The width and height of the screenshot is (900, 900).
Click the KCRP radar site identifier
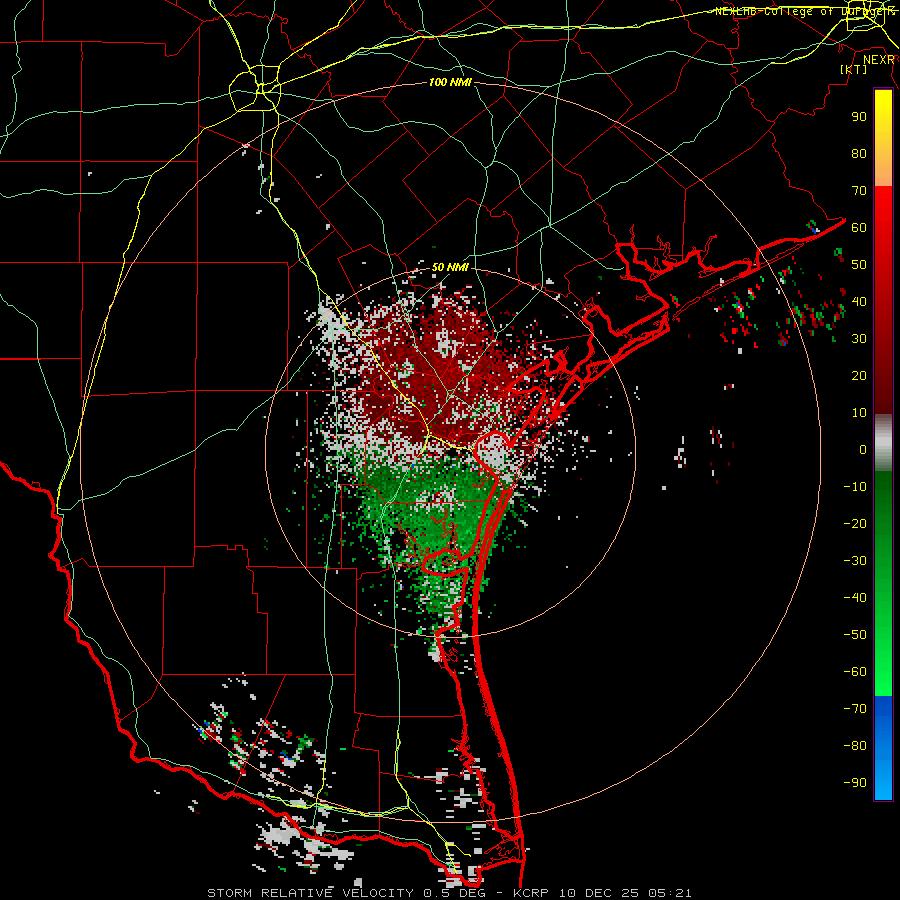[531, 893]
